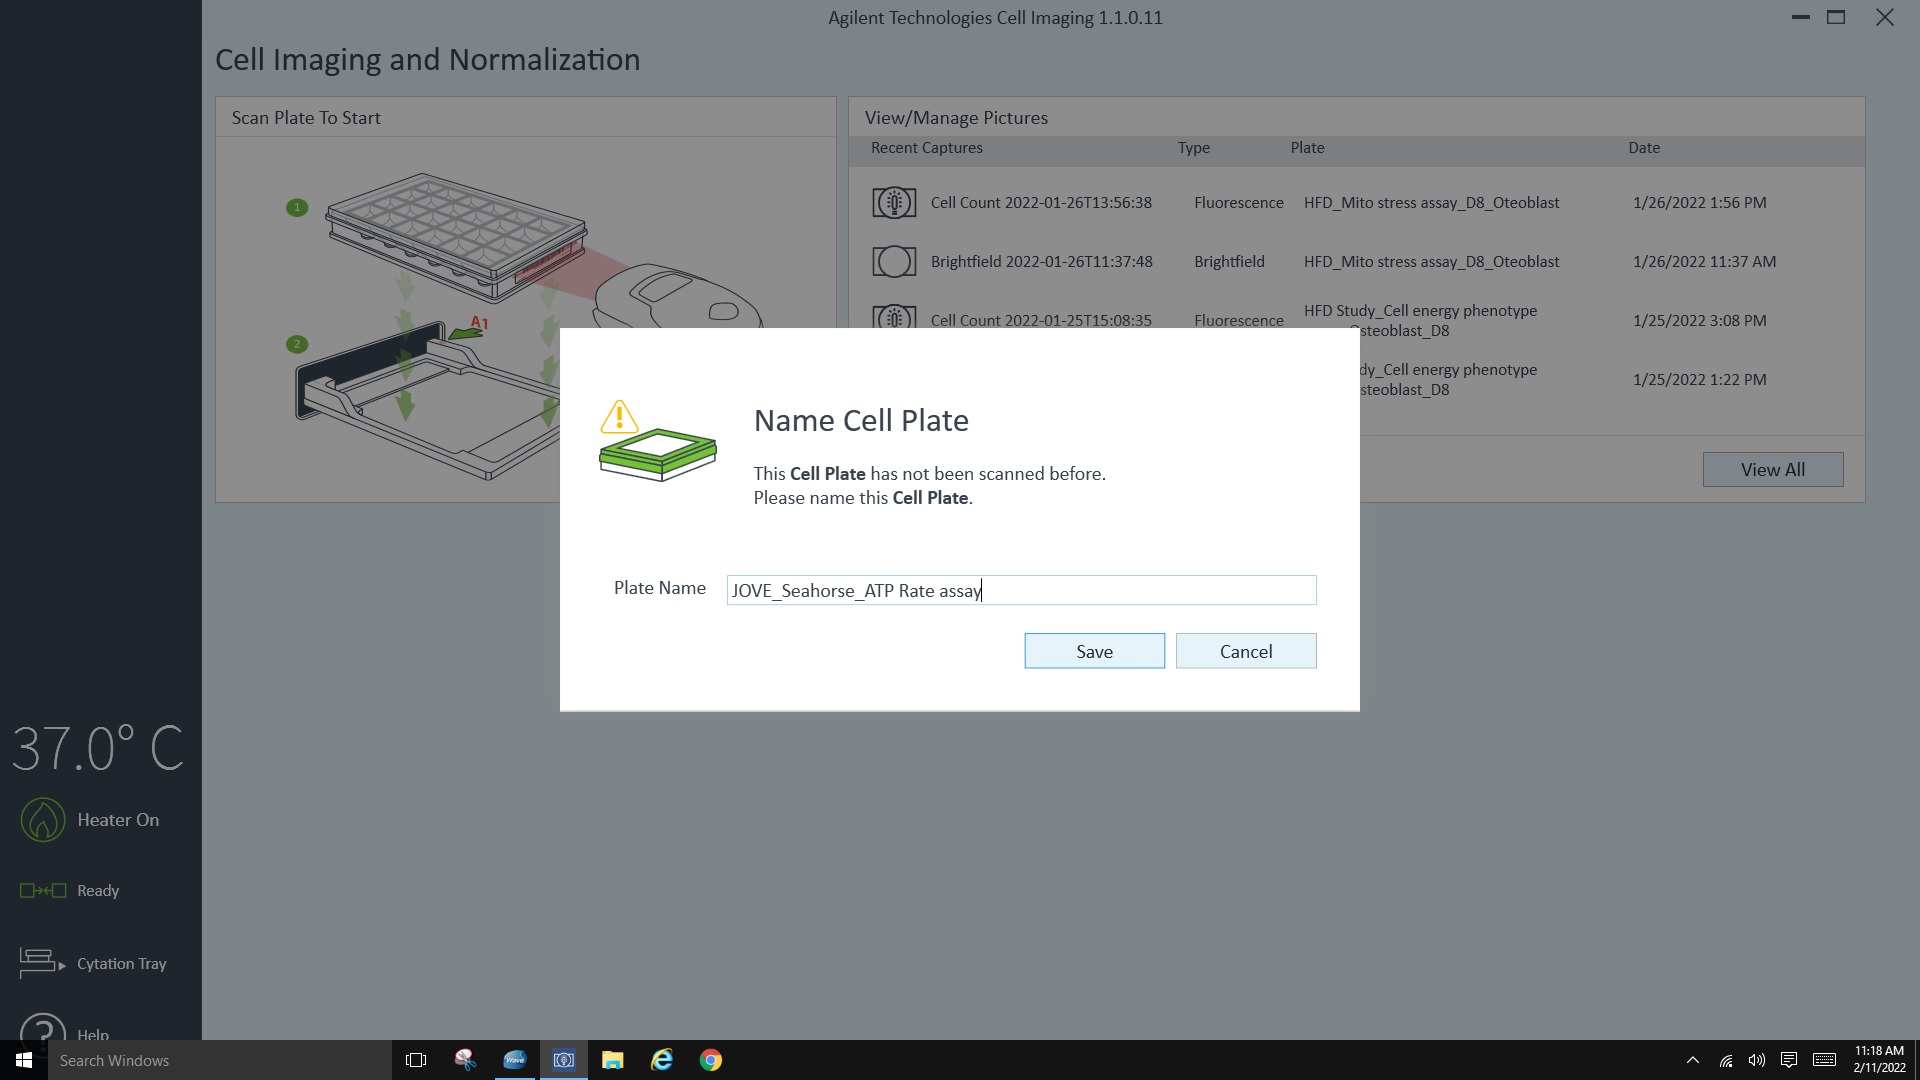
Task: Click the Heater On flame icon
Action: (x=43, y=820)
